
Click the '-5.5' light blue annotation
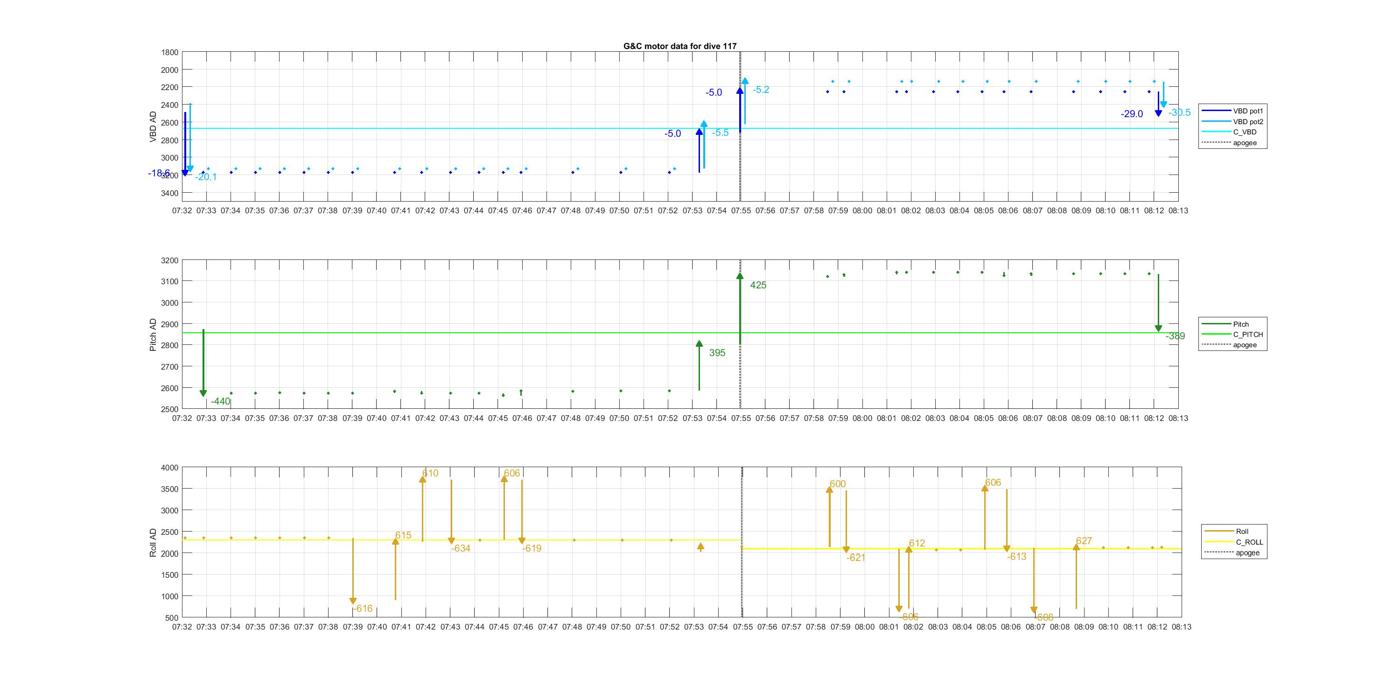[x=720, y=132]
